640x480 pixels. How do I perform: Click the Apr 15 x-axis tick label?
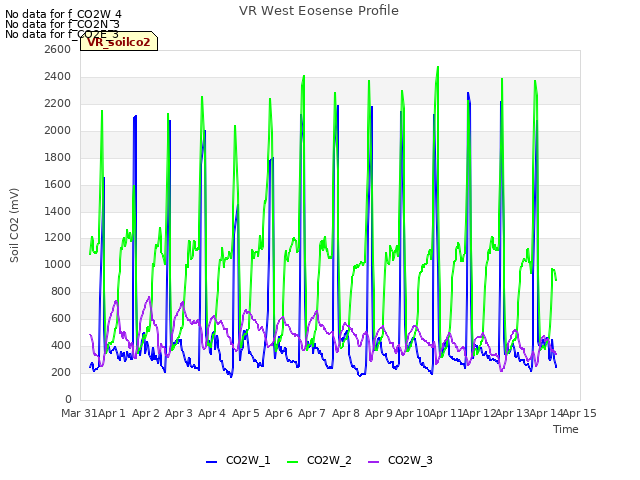[580, 413]
